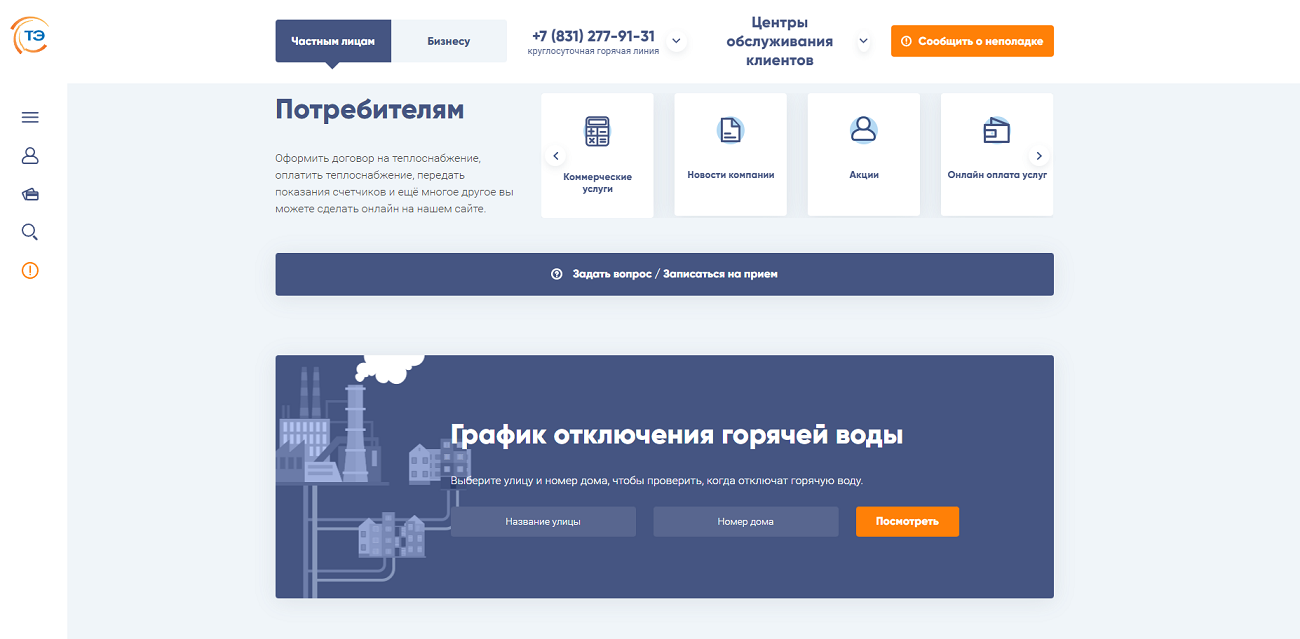This screenshot has height=639, width=1300.
Task: Expand the hotline phone number dropdown
Action: click(676, 41)
